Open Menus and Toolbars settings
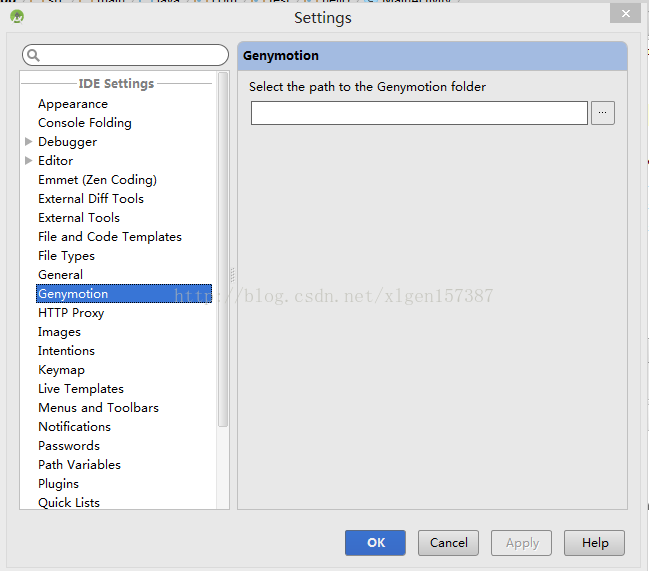The width and height of the screenshot is (649, 571). pyautogui.click(x=99, y=408)
